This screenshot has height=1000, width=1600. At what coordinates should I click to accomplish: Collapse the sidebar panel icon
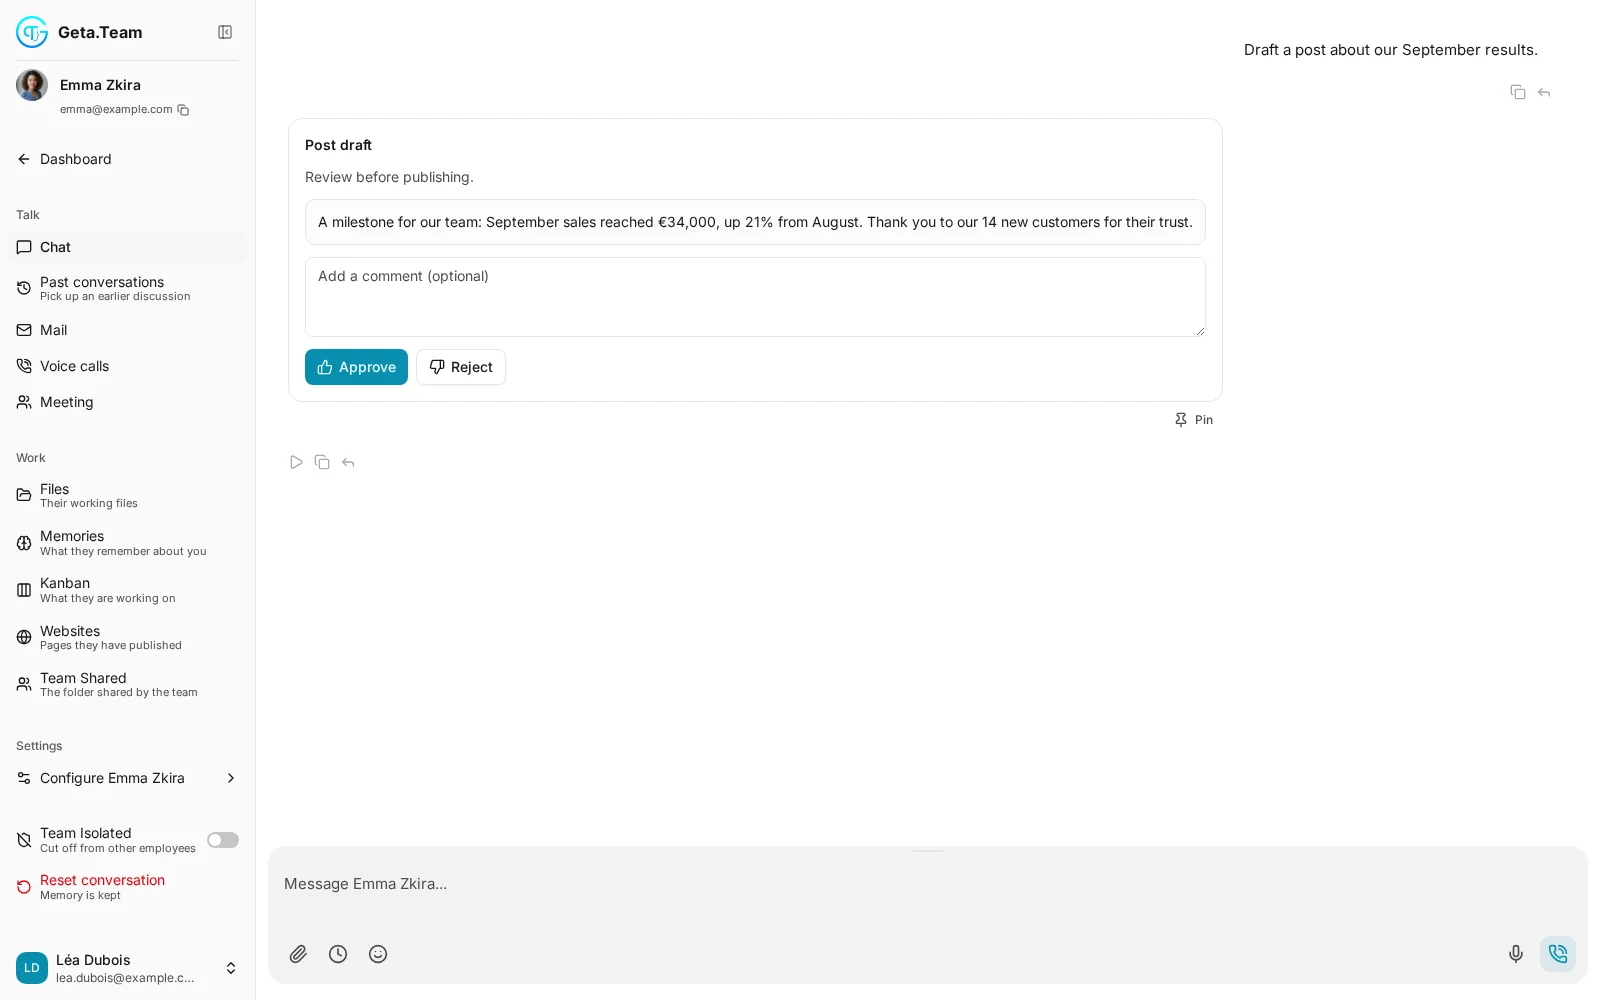(225, 32)
